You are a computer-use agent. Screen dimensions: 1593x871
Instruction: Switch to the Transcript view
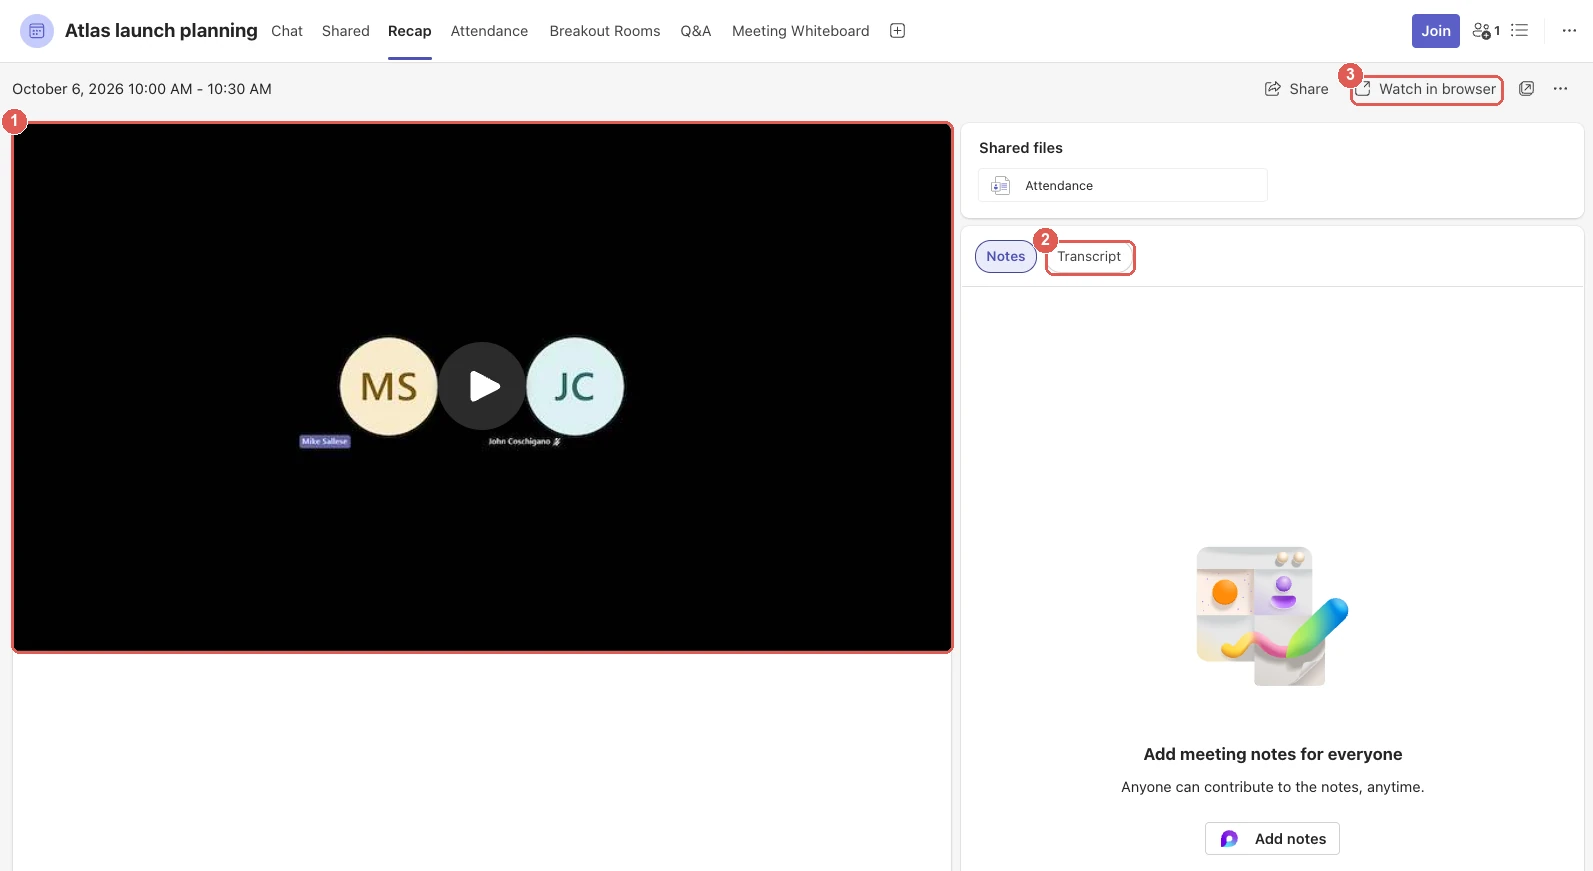[x=1089, y=256]
